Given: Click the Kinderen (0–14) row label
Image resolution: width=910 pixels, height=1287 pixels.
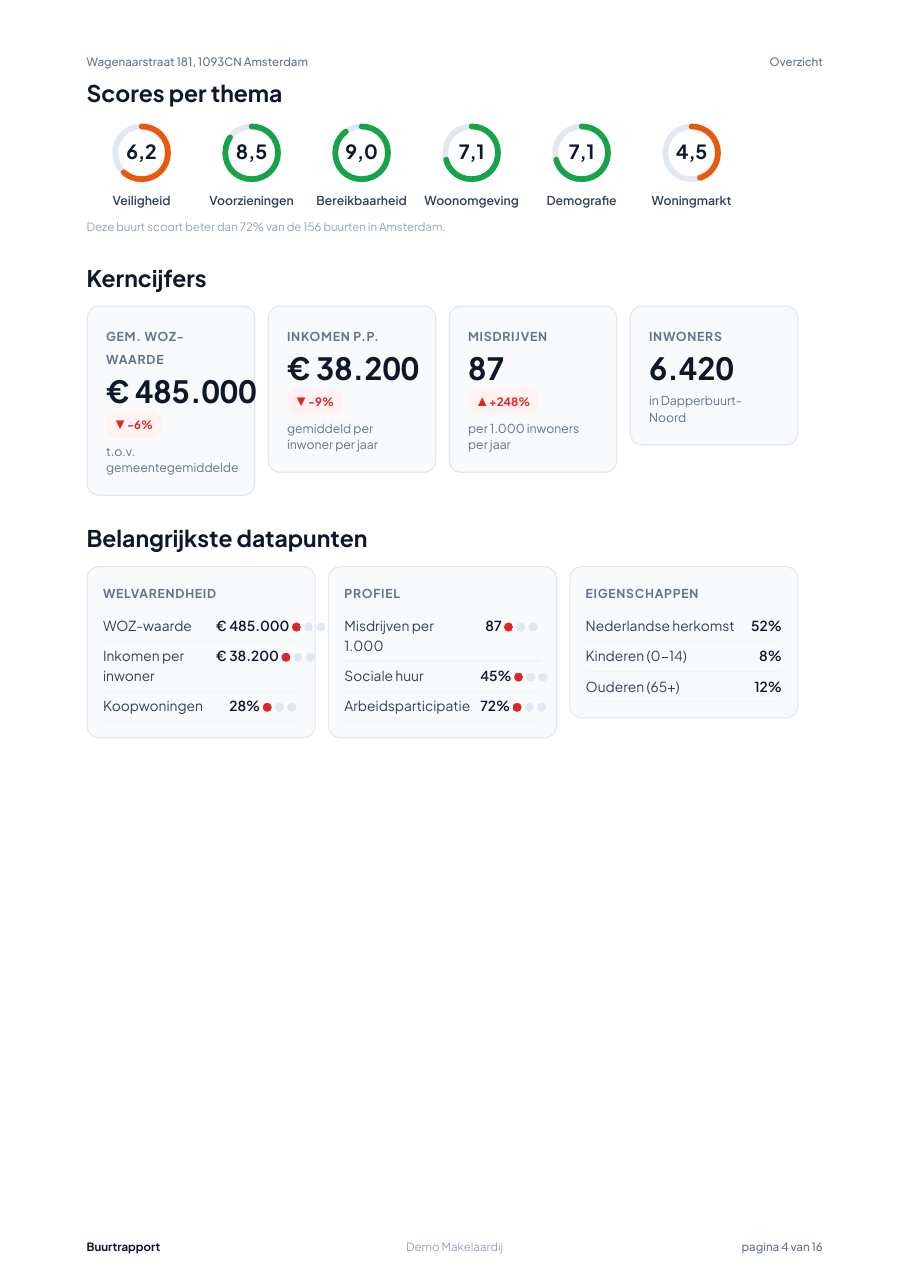Looking at the screenshot, I should coord(636,656).
